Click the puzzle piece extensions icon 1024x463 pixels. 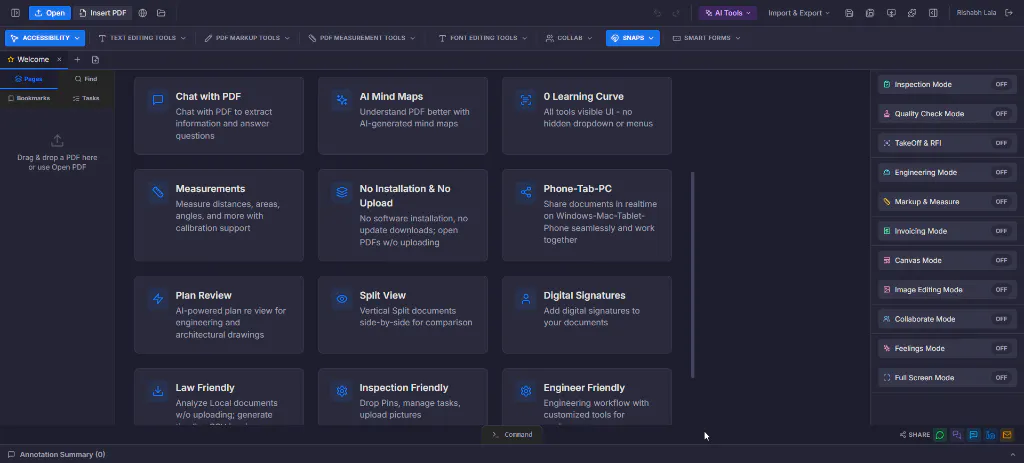[912, 13]
